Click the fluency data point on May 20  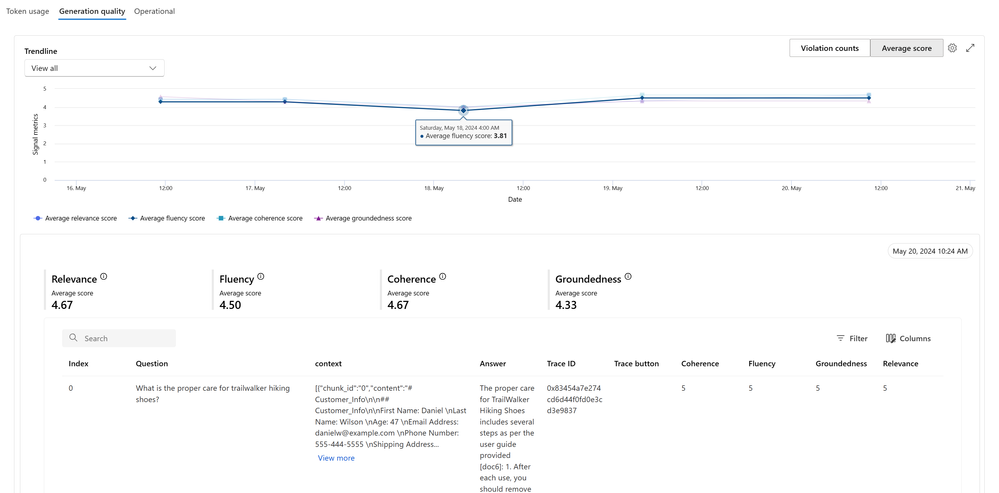869,98
